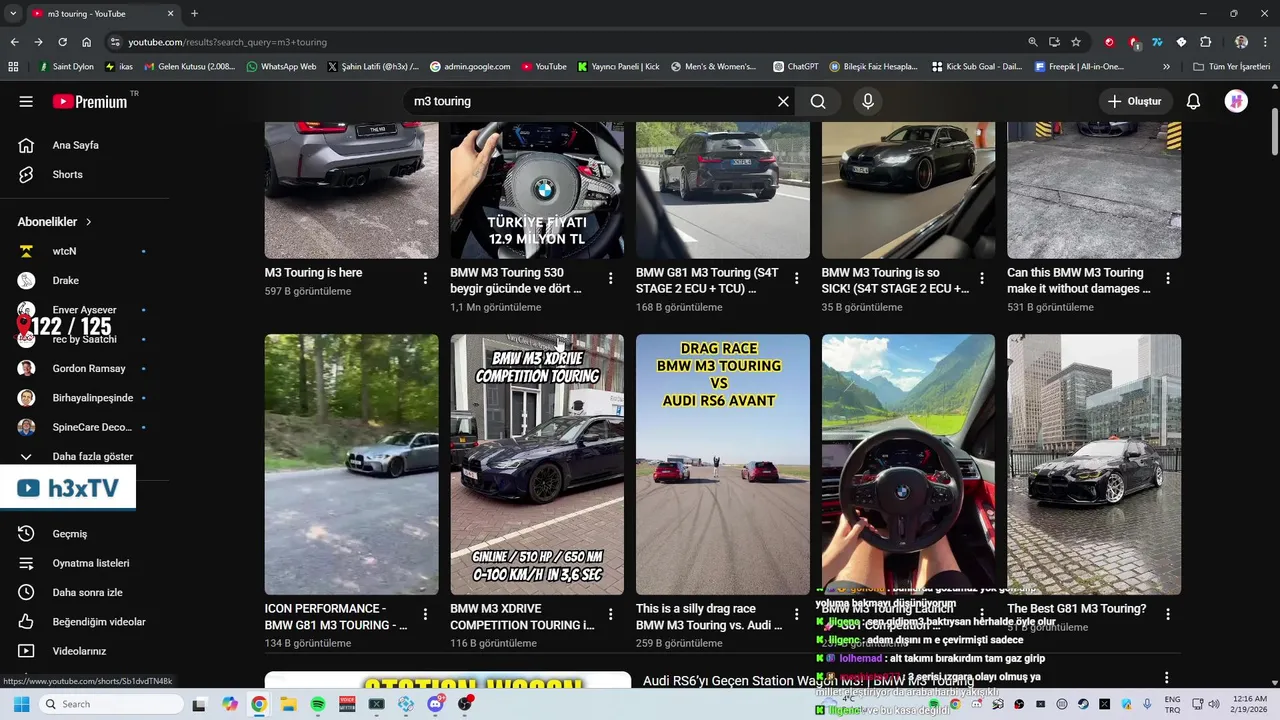The height and width of the screenshot is (720, 1280).
Task: Open new browser tab
Action: pyautogui.click(x=194, y=13)
